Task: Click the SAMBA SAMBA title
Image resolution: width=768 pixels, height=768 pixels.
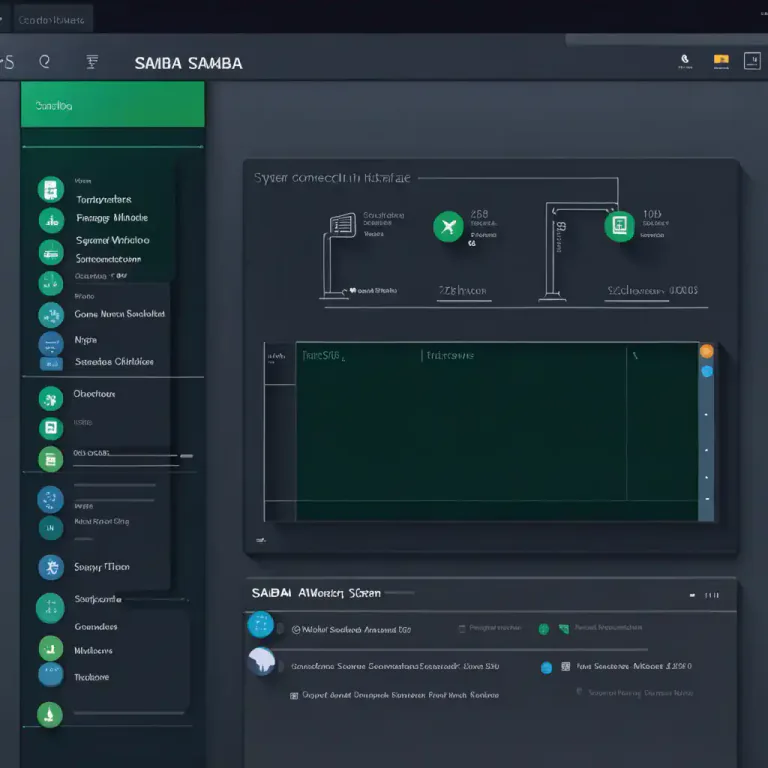Action: [188, 63]
